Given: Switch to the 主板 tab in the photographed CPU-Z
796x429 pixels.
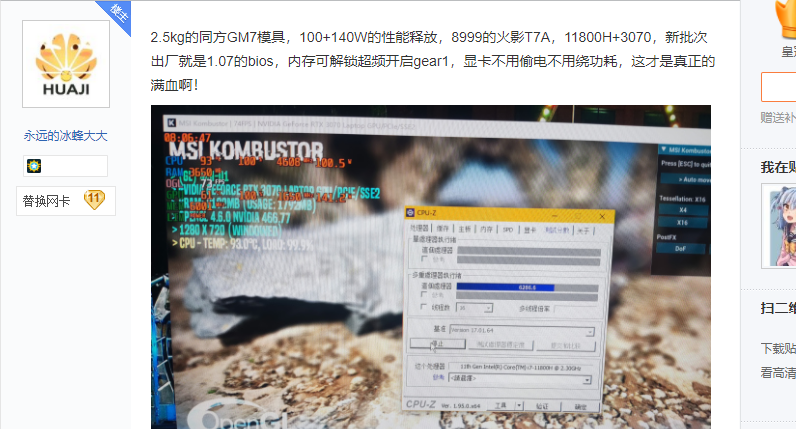Looking at the screenshot, I should [x=465, y=229].
